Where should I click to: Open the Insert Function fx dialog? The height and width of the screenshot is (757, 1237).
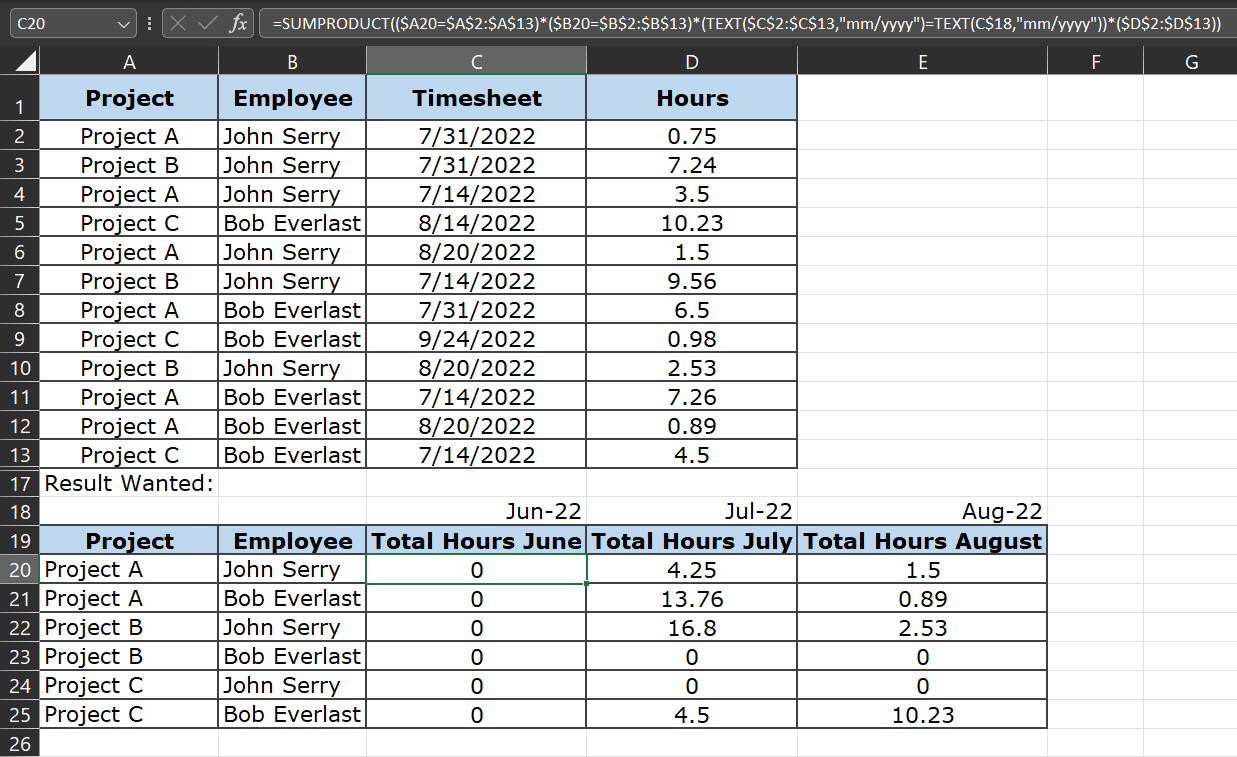point(237,23)
